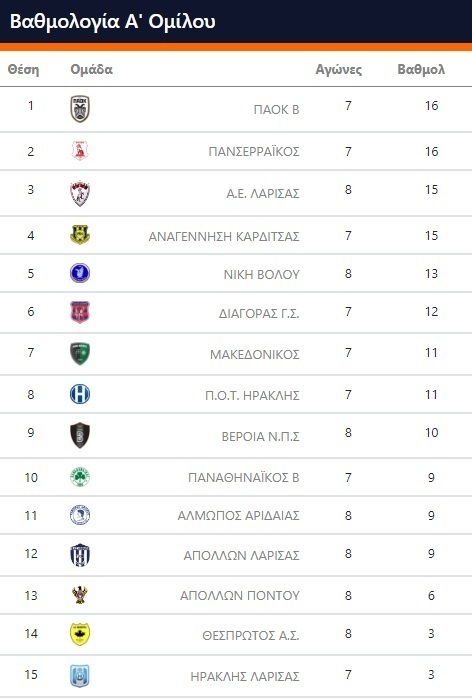Open the Α.Ε. Λάρισας crest icon
472x699 pixels.
click(x=80, y=193)
